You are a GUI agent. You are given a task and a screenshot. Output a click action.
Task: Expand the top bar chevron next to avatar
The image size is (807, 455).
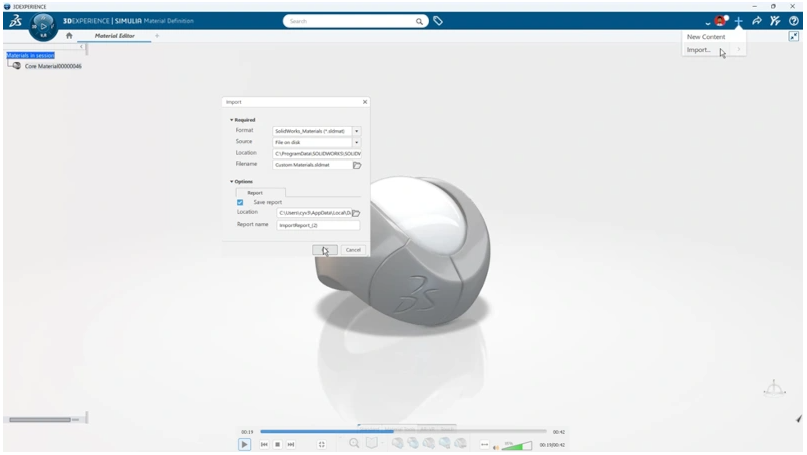coord(708,23)
